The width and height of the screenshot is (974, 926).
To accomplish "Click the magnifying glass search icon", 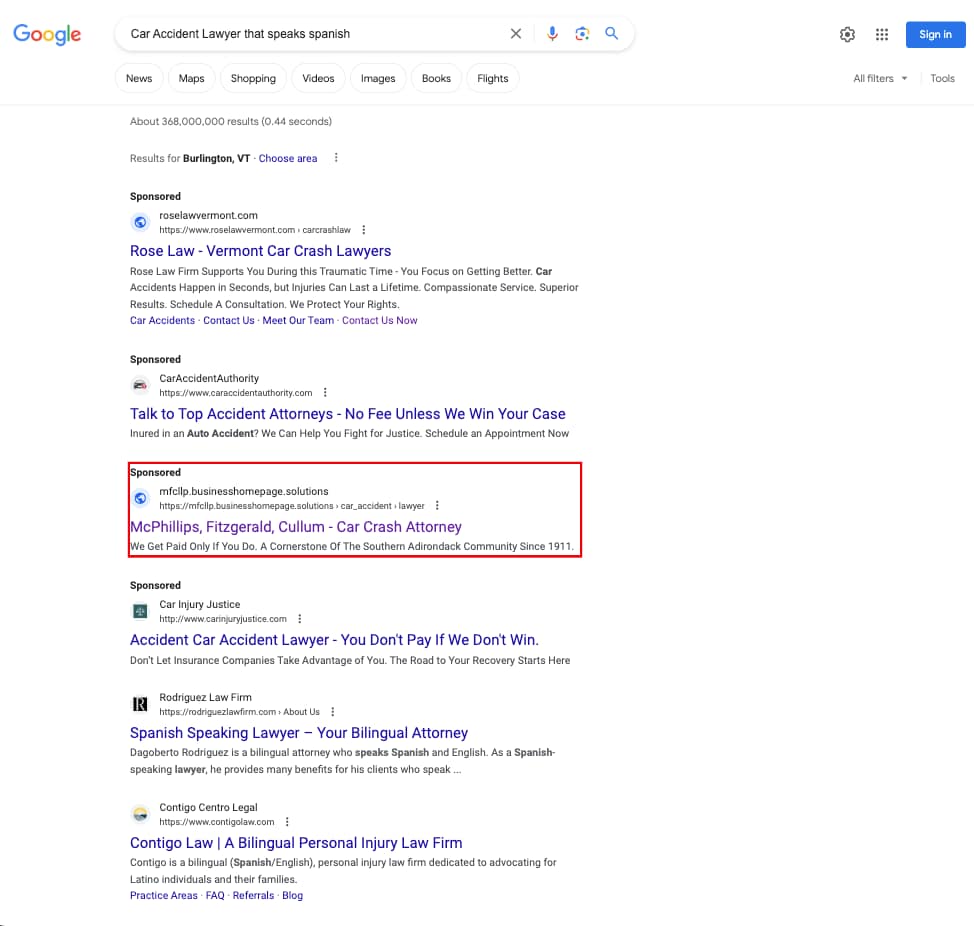I will click(612, 34).
